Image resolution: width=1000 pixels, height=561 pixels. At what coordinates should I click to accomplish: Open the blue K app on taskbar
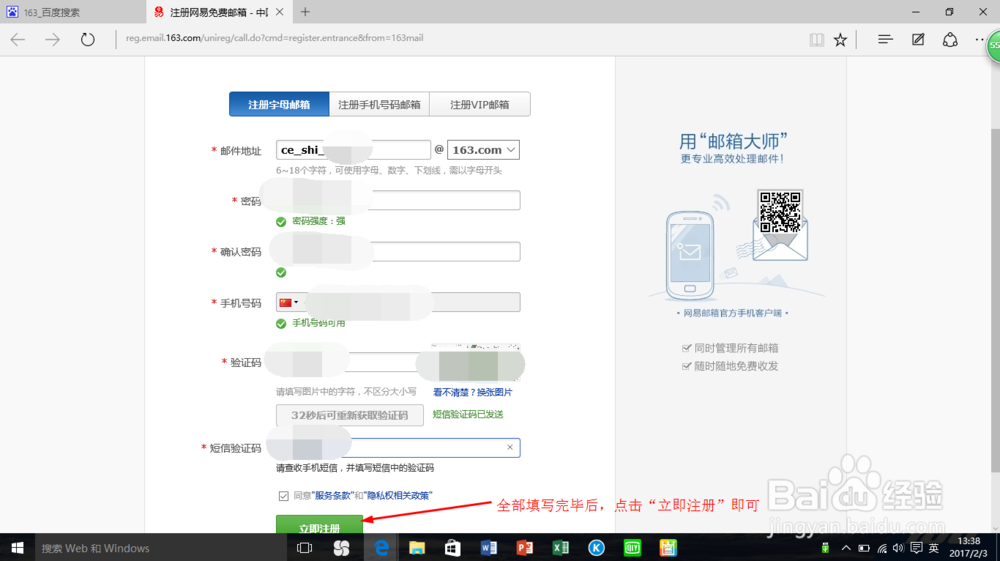596,548
